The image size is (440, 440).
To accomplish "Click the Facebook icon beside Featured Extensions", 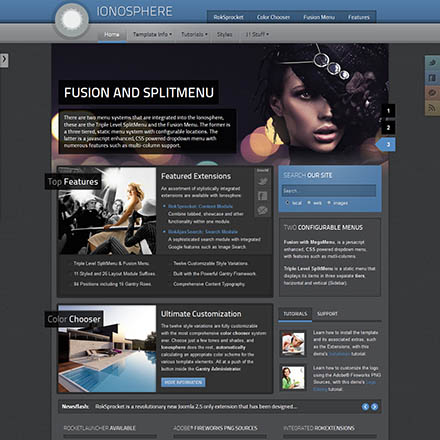I will tap(263, 196).
